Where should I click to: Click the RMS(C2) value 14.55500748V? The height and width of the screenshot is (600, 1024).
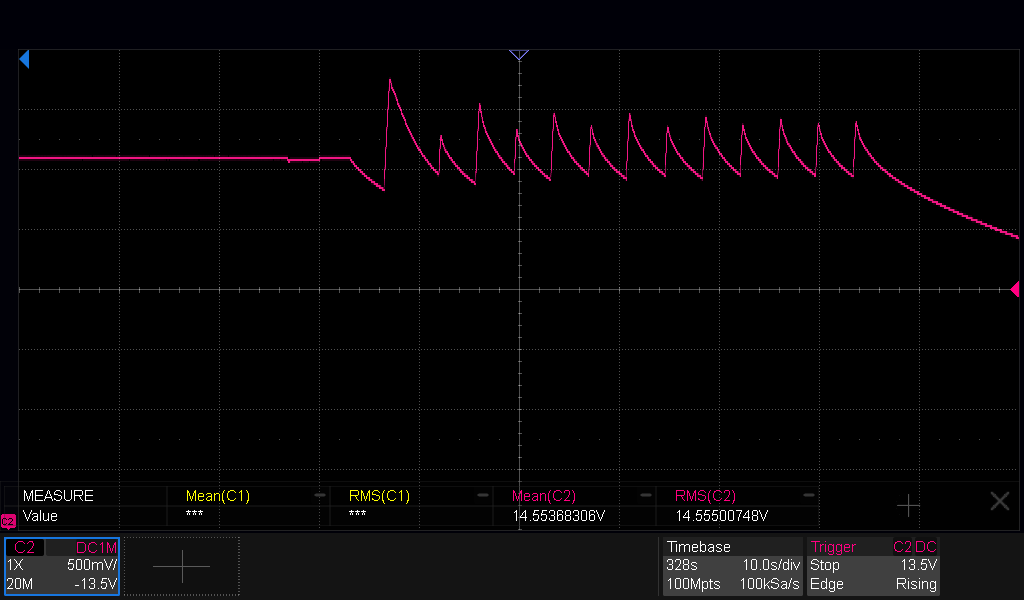coord(722,516)
